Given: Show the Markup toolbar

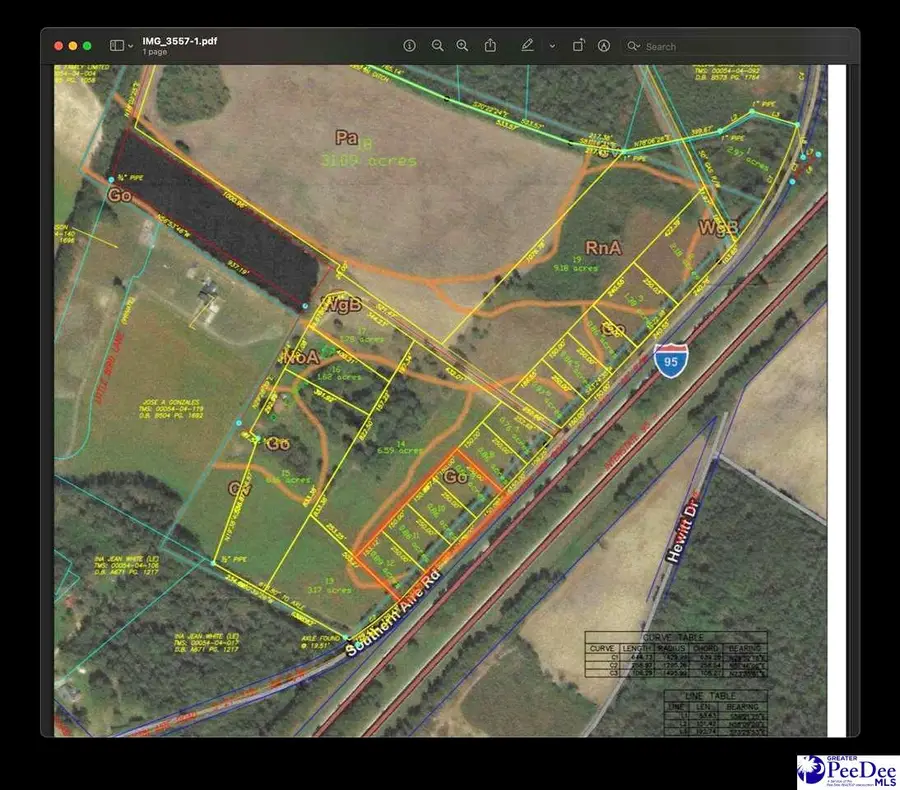Looking at the screenshot, I should tap(604, 46).
